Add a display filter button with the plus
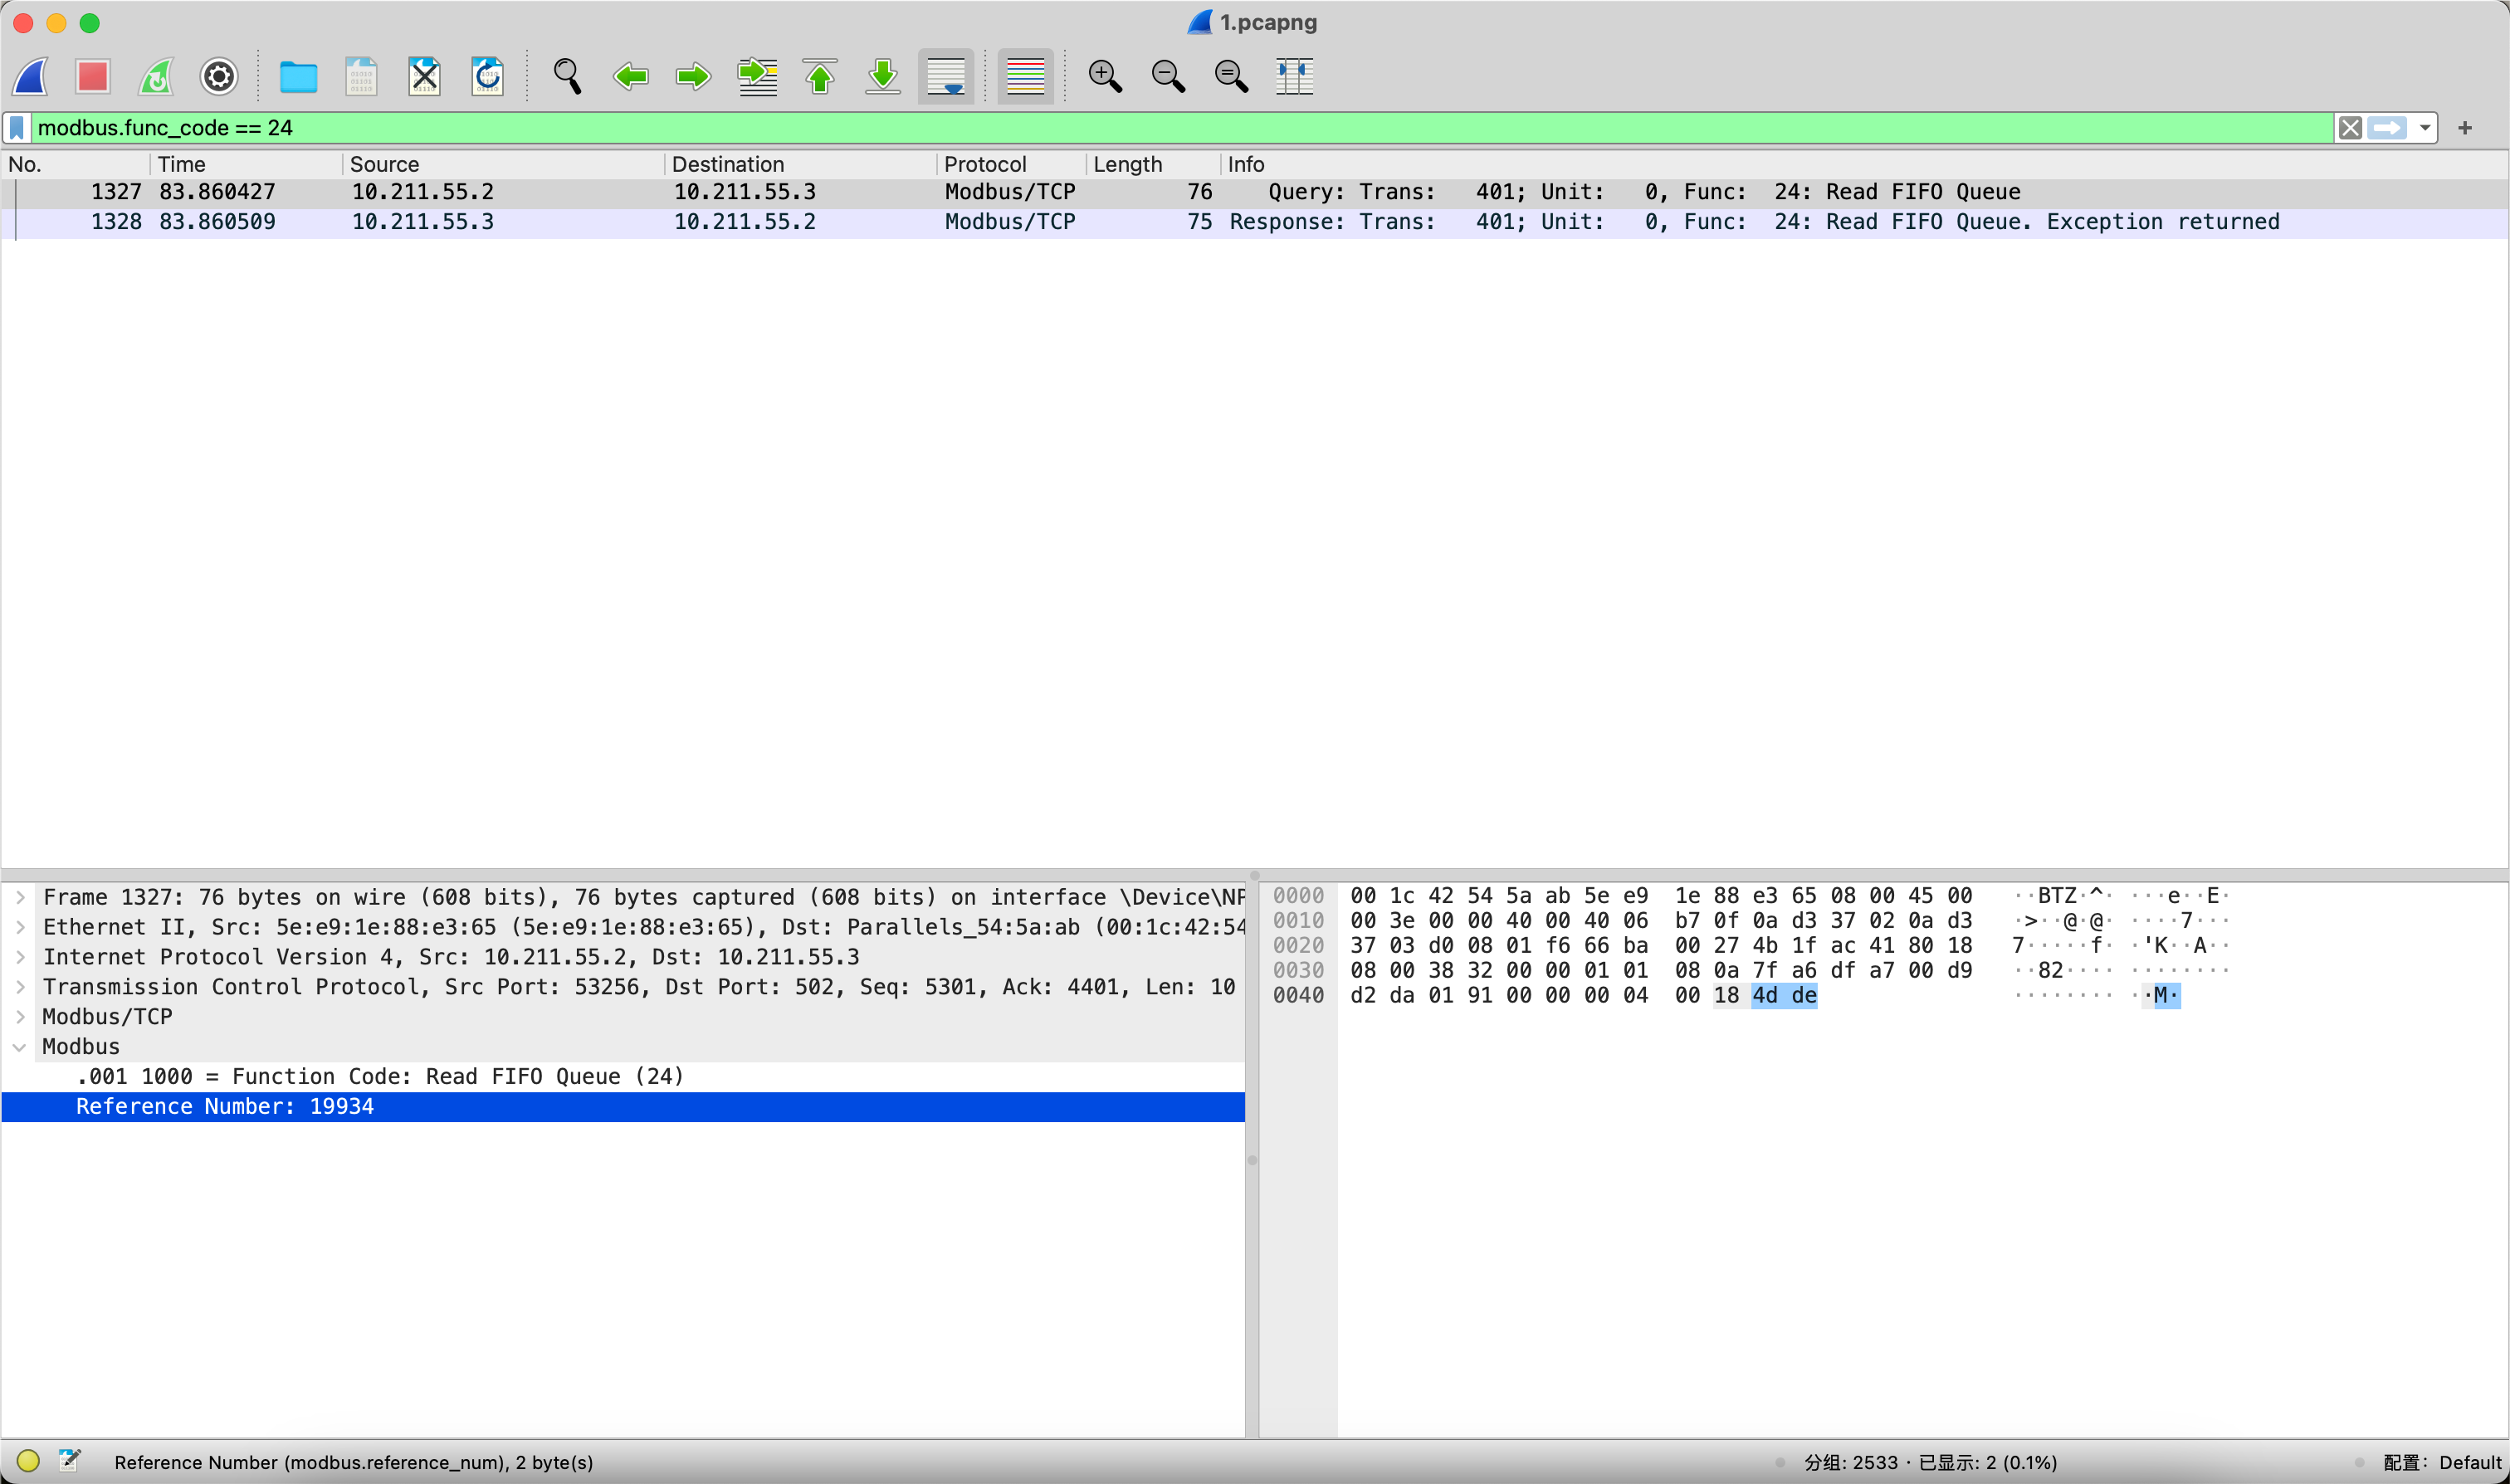Viewport: 2510px width, 1484px height. coord(2465,128)
